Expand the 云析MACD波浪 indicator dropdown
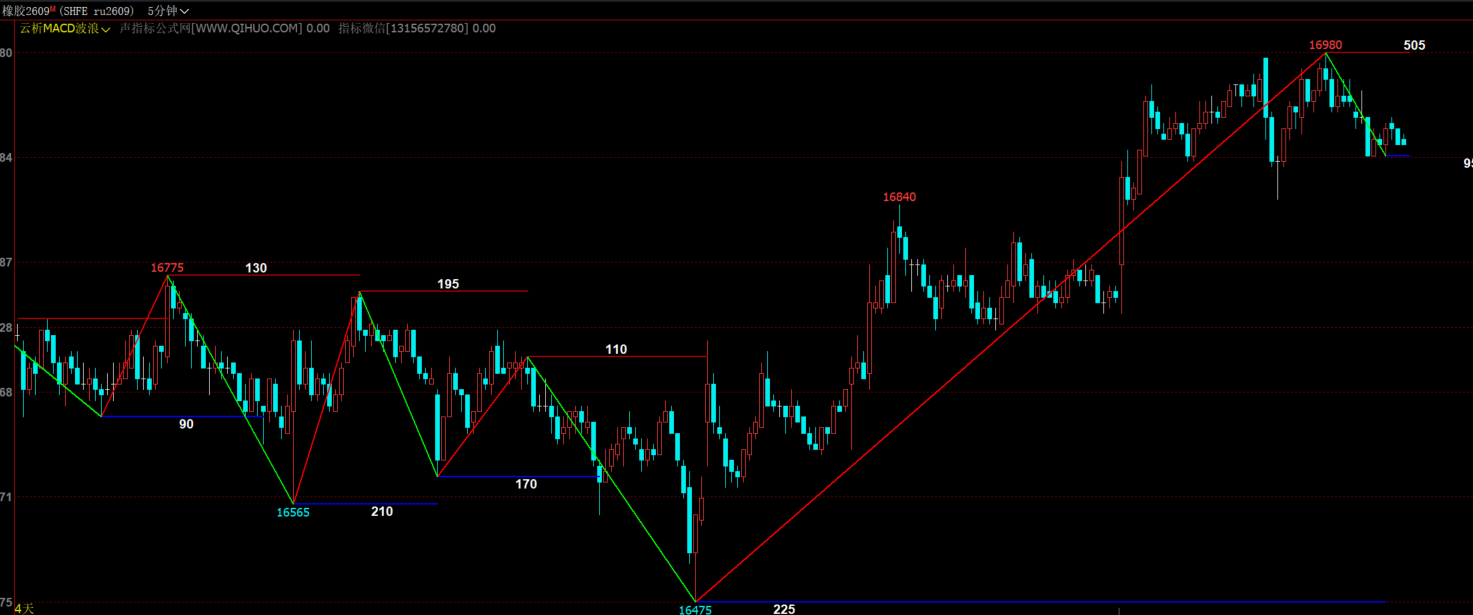Image resolution: width=1473 pixels, height=615 pixels. click(64, 28)
